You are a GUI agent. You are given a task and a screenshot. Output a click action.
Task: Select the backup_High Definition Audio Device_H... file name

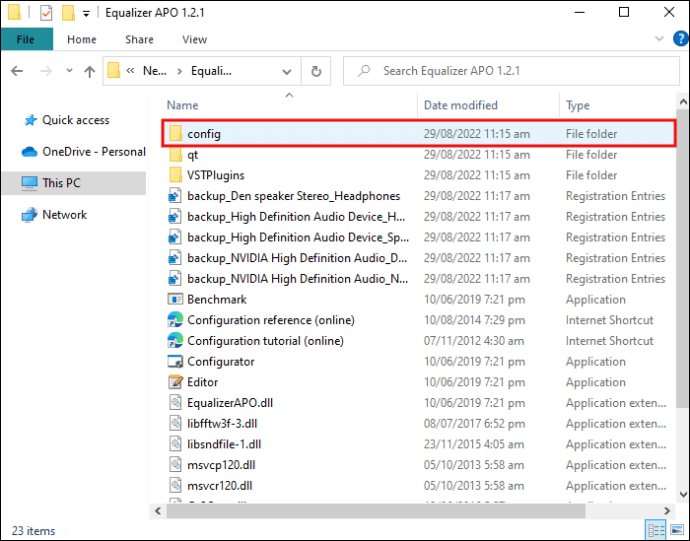click(x=296, y=217)
